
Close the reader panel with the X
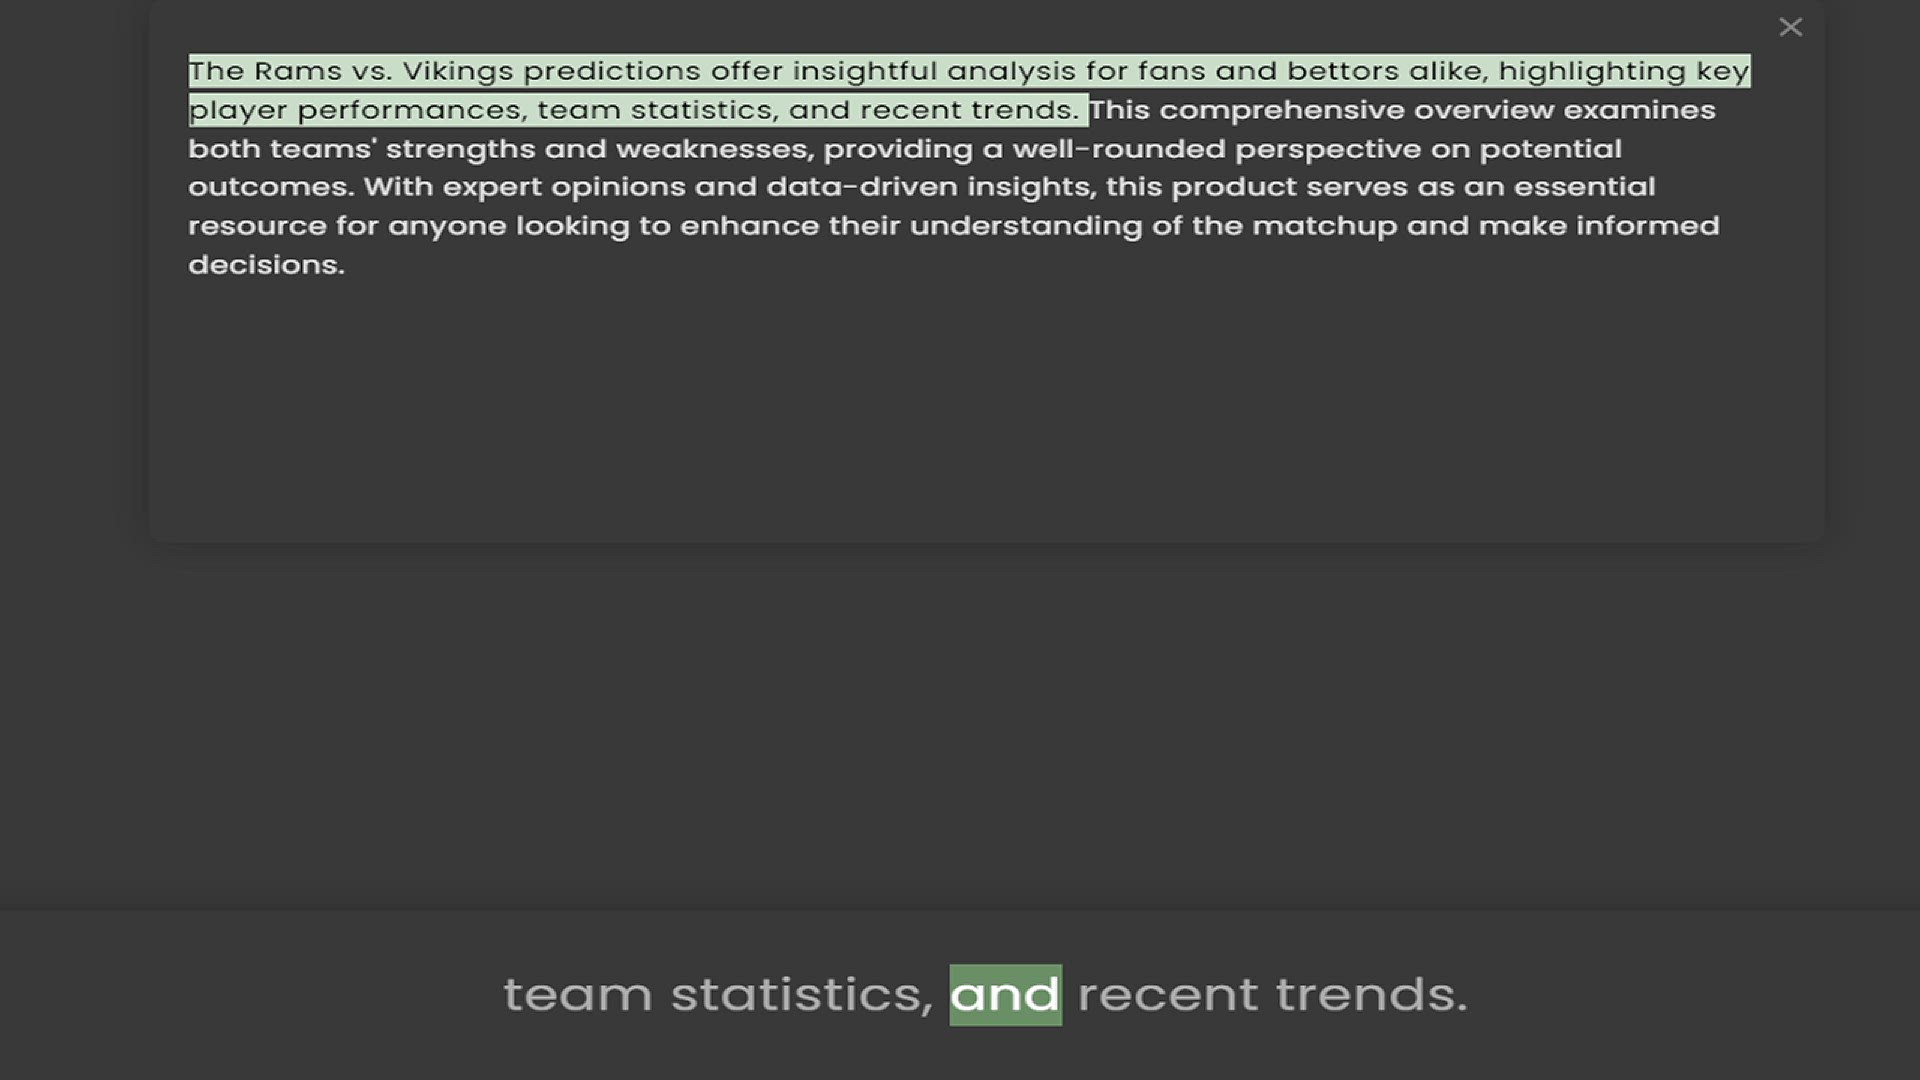tap(1790, 28)
